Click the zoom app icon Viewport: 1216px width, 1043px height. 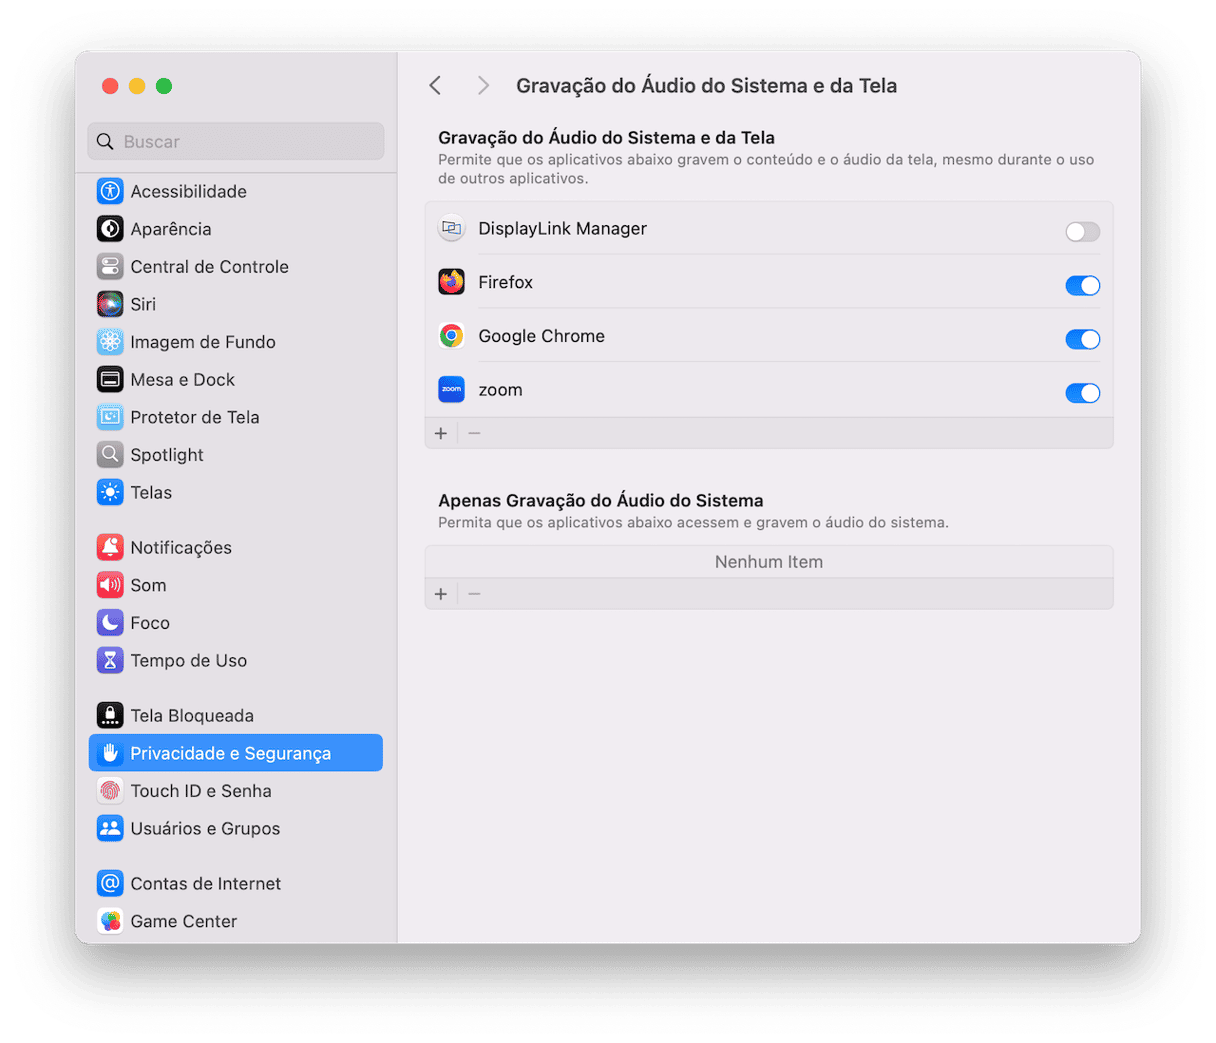click(451, 390)
